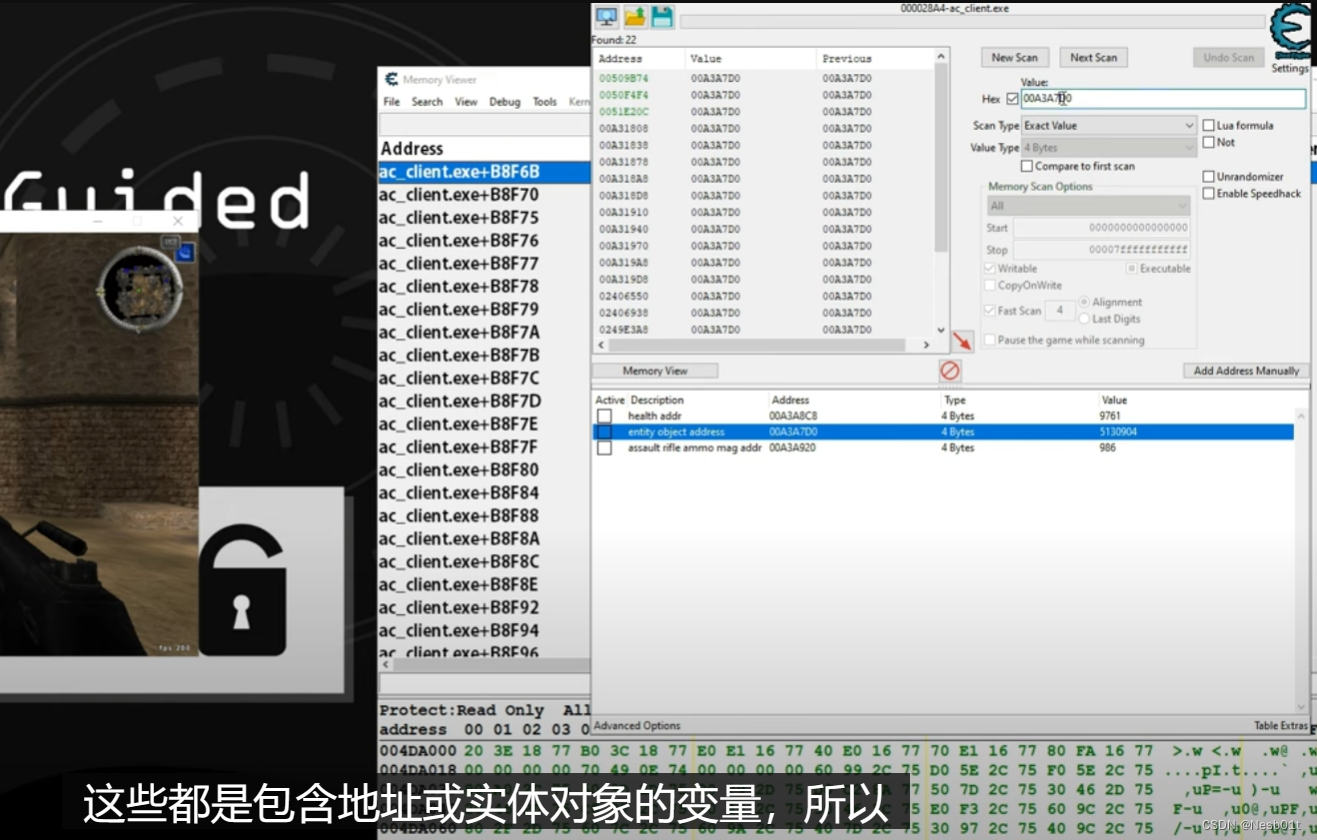1317x840 pixels.
Task: Open the process selector computer icon
Action: [606, 16]
